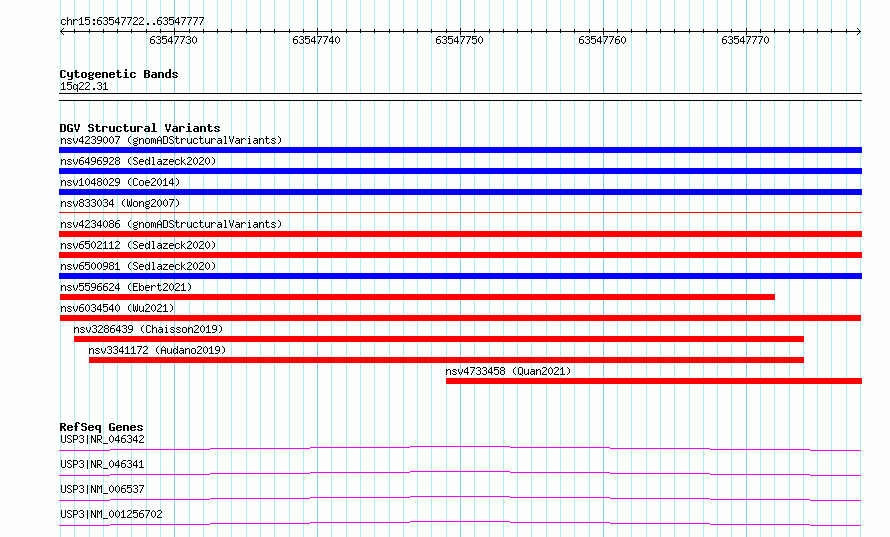Click the right arrow end of ruler
The height and width of the screenshot is (537, 890).
pyautogui.click(x=858, y=32)
